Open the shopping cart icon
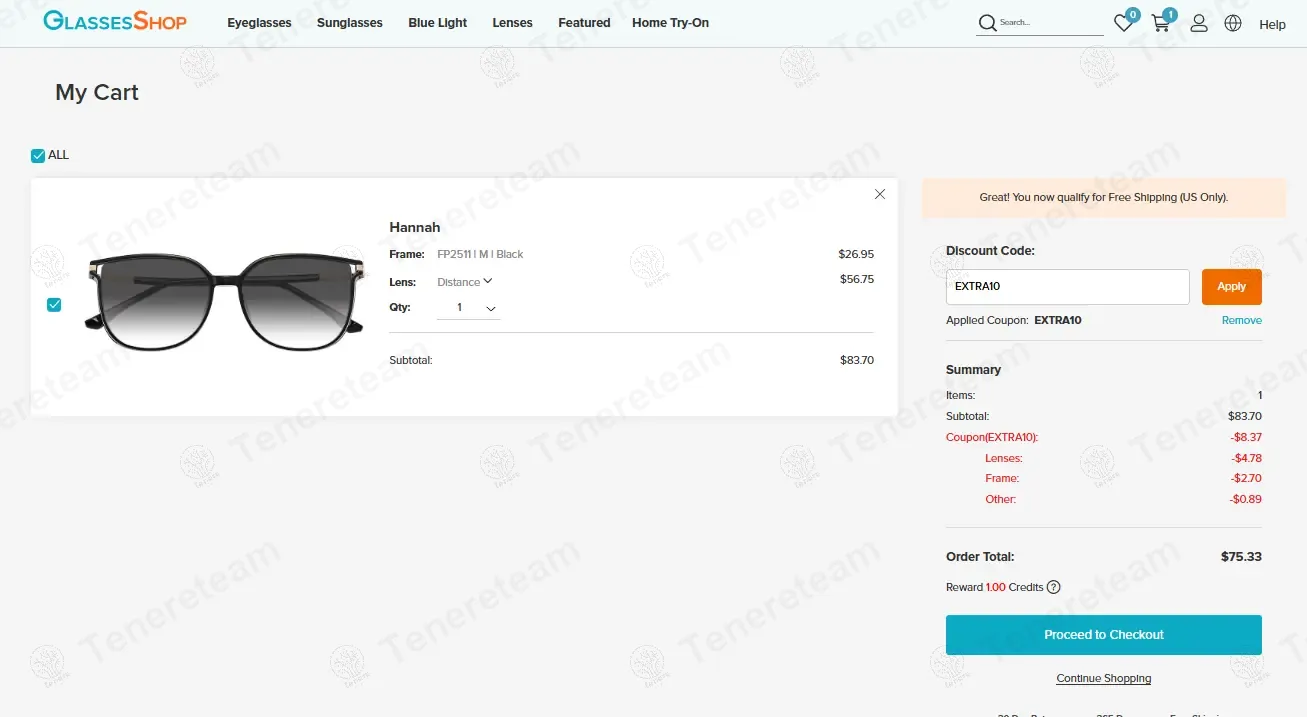 pos(1161,24)
